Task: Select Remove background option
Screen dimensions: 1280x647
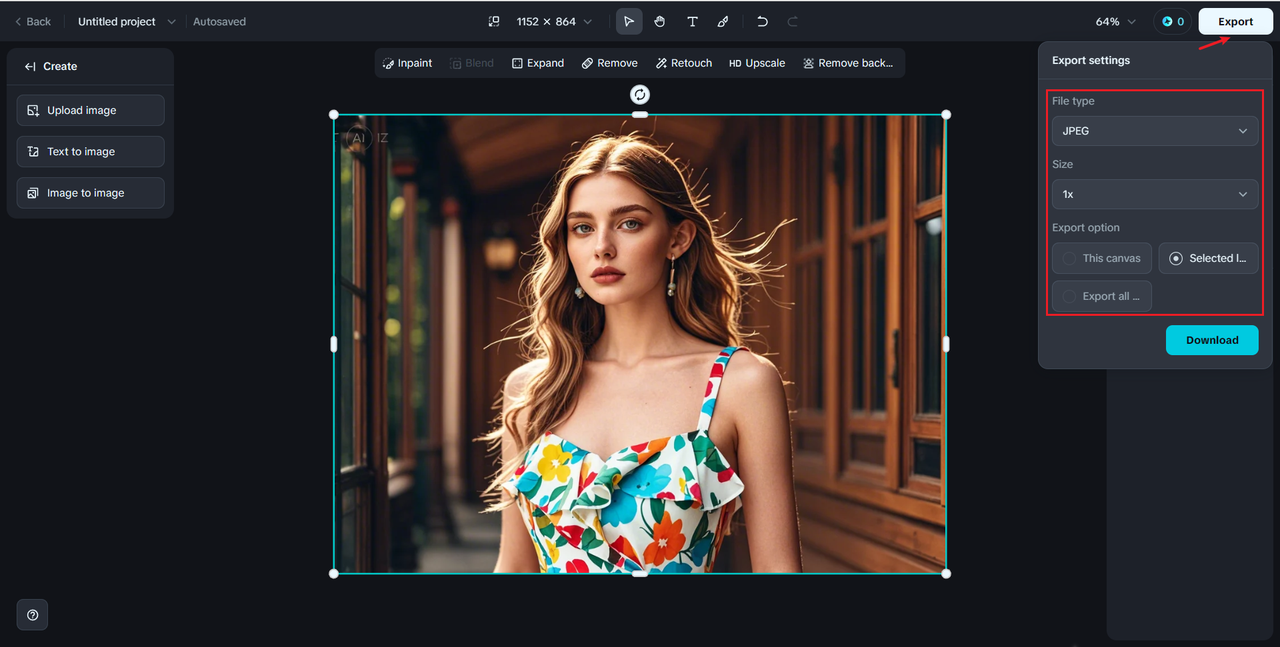Action: click(848, 63)
